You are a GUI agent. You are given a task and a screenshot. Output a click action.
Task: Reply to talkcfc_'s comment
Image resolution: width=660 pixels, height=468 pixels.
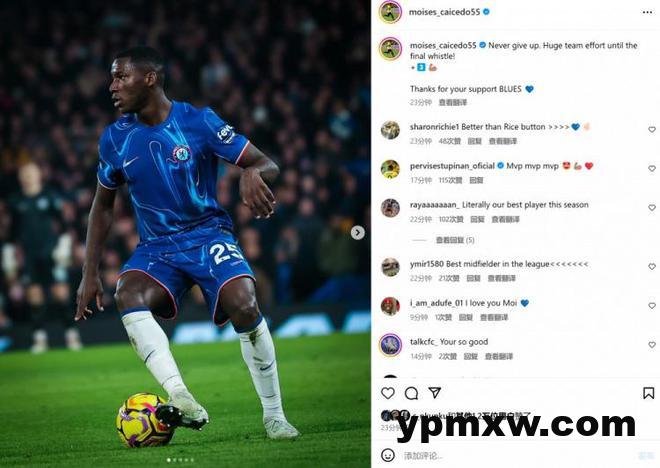click(471, 356)
